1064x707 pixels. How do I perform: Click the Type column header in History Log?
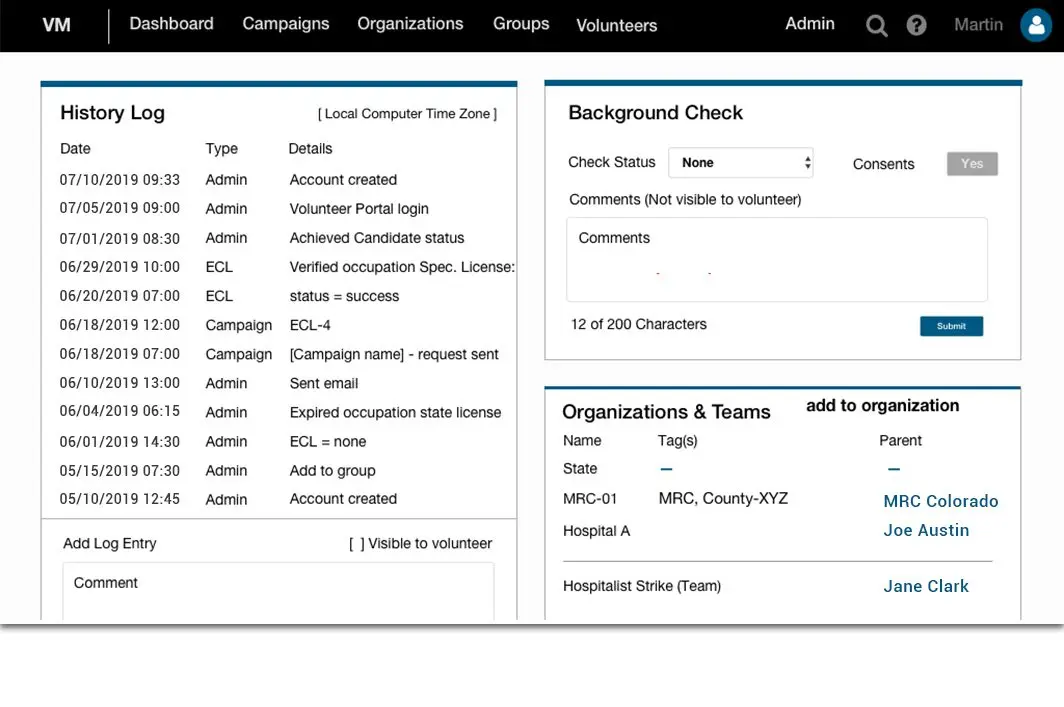coord(221,149)
